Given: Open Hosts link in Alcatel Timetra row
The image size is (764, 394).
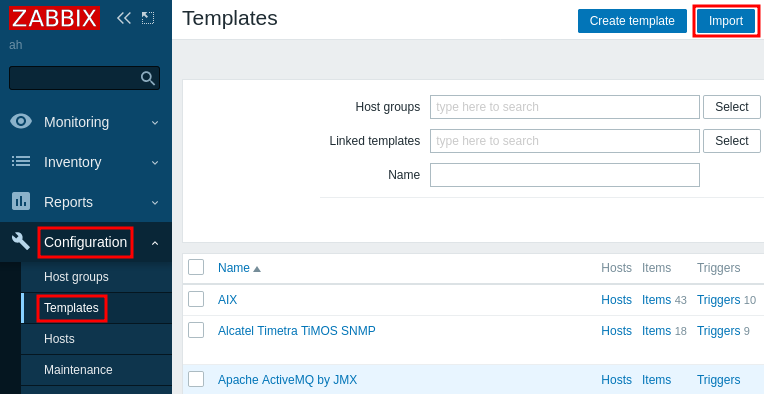Looking at the screenshot, I should pyautogui.click(x=616, y=331).
